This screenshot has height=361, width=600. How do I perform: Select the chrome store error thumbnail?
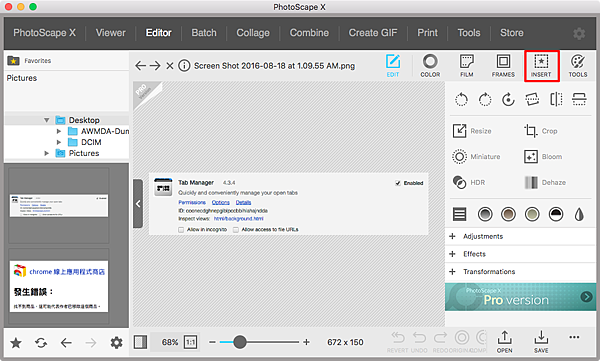(x=59, y=286)
